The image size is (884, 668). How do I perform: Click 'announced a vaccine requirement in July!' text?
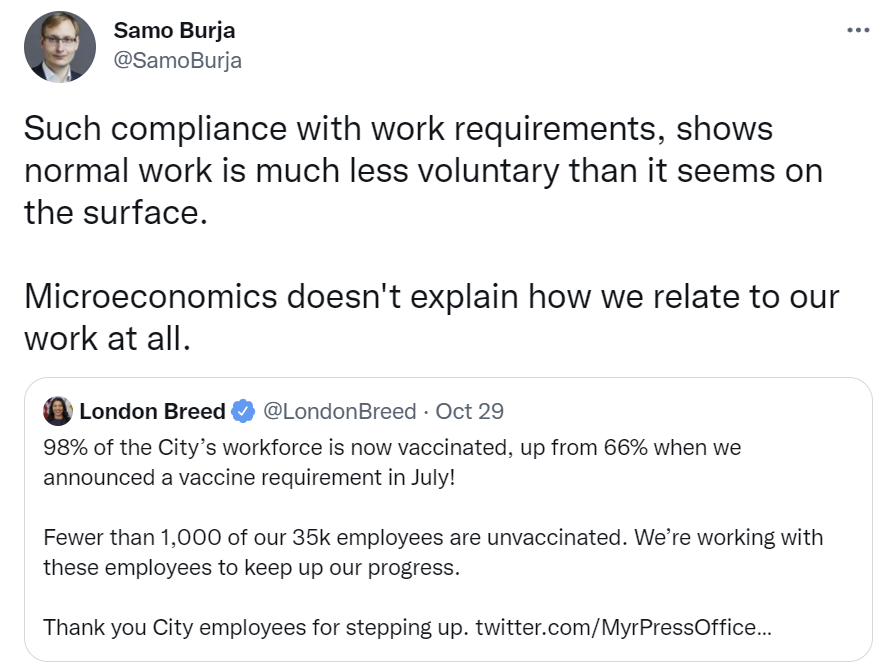click(x=249, y=477)
